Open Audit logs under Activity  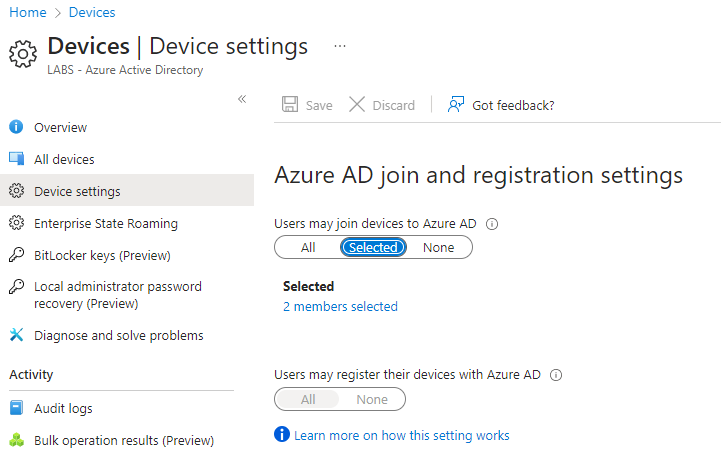pos(63,408)
